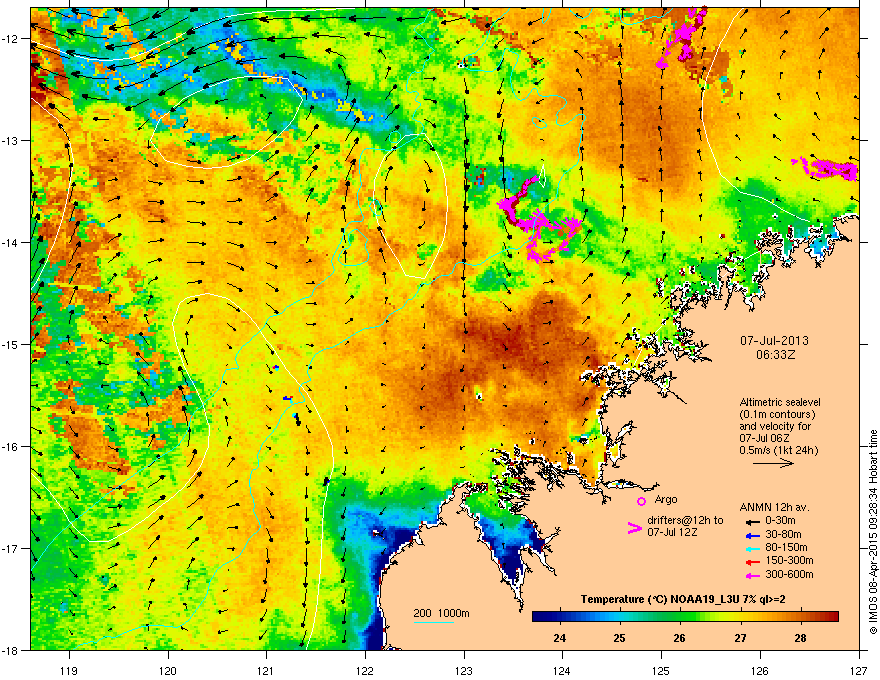Click the colorbar value 24

click(x=560, y=638)
